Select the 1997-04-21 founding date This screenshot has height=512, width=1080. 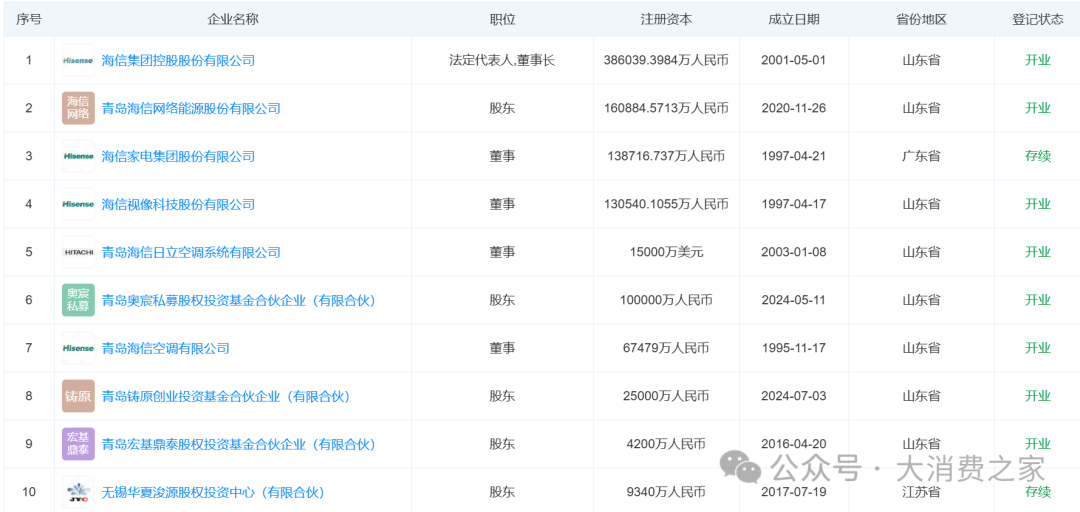click(793, 156)
